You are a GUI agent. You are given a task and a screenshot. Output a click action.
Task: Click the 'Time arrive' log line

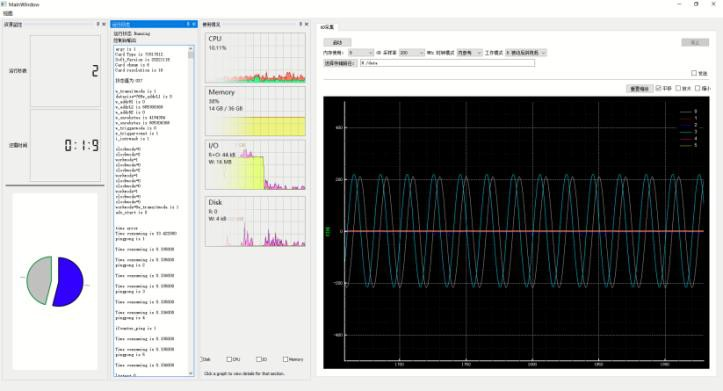click(x=126, y=228)
